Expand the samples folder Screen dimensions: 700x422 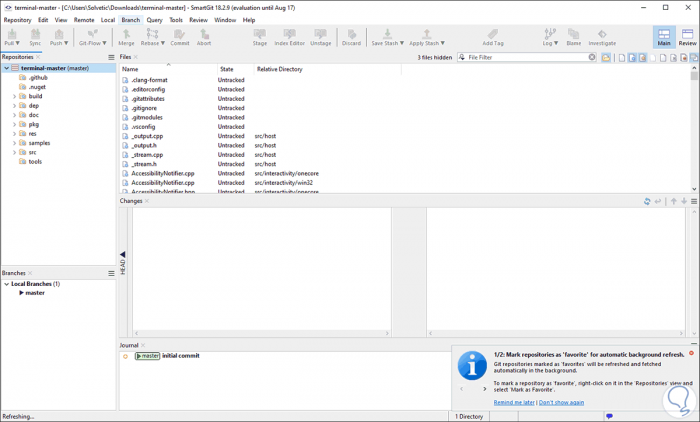click(x=14, y=143)
